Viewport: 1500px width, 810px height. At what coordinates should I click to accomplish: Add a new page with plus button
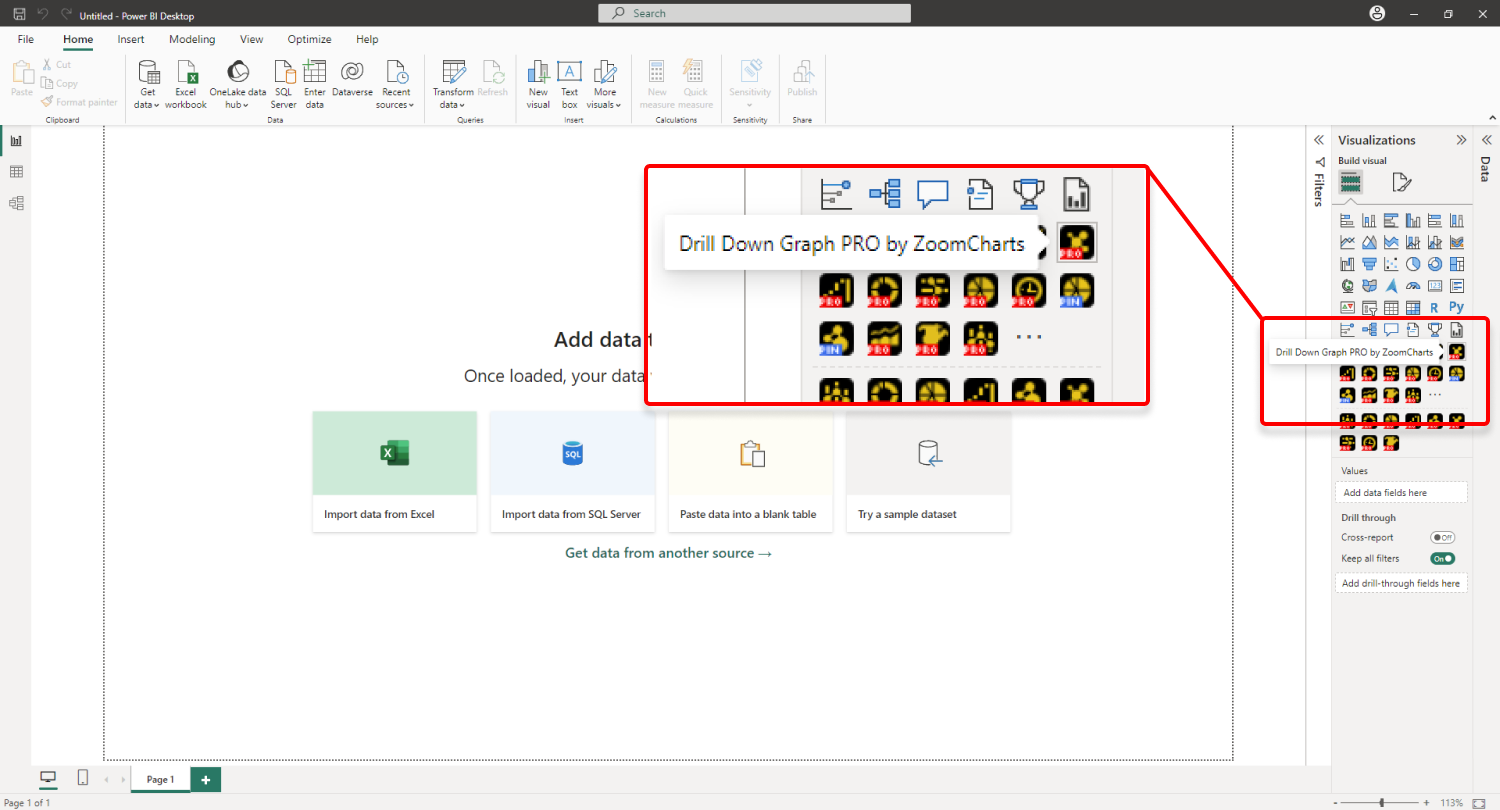pos(206,779)
